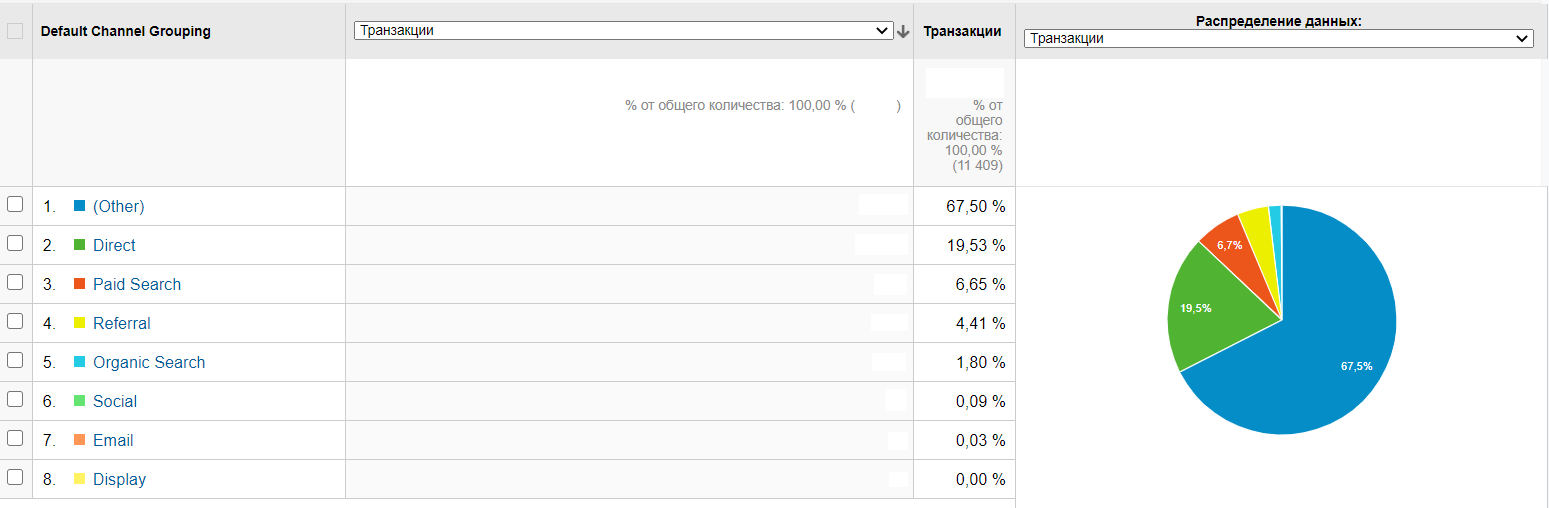Click the sort descending arrow icon
Viewport: 1549px width, 508px height.
(903, 31)
